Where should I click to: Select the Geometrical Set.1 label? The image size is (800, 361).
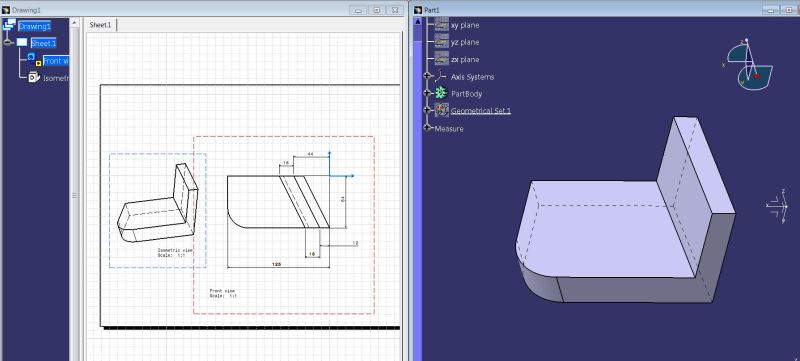point(481,111)
